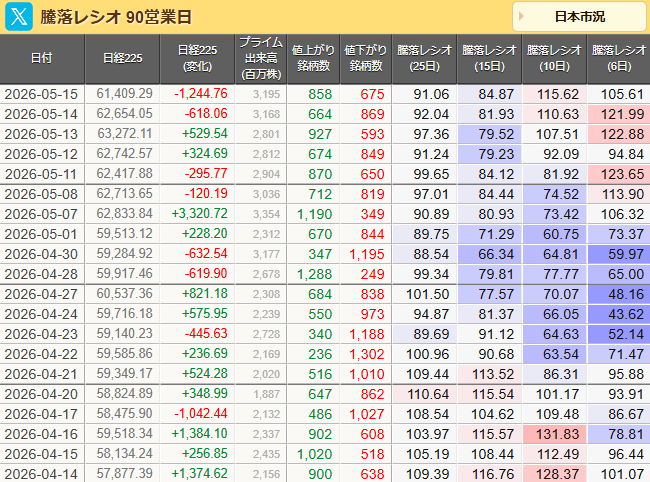Click the advancers count 1,190
Viewport: 650px width, 482px height.
coord(314,214)
